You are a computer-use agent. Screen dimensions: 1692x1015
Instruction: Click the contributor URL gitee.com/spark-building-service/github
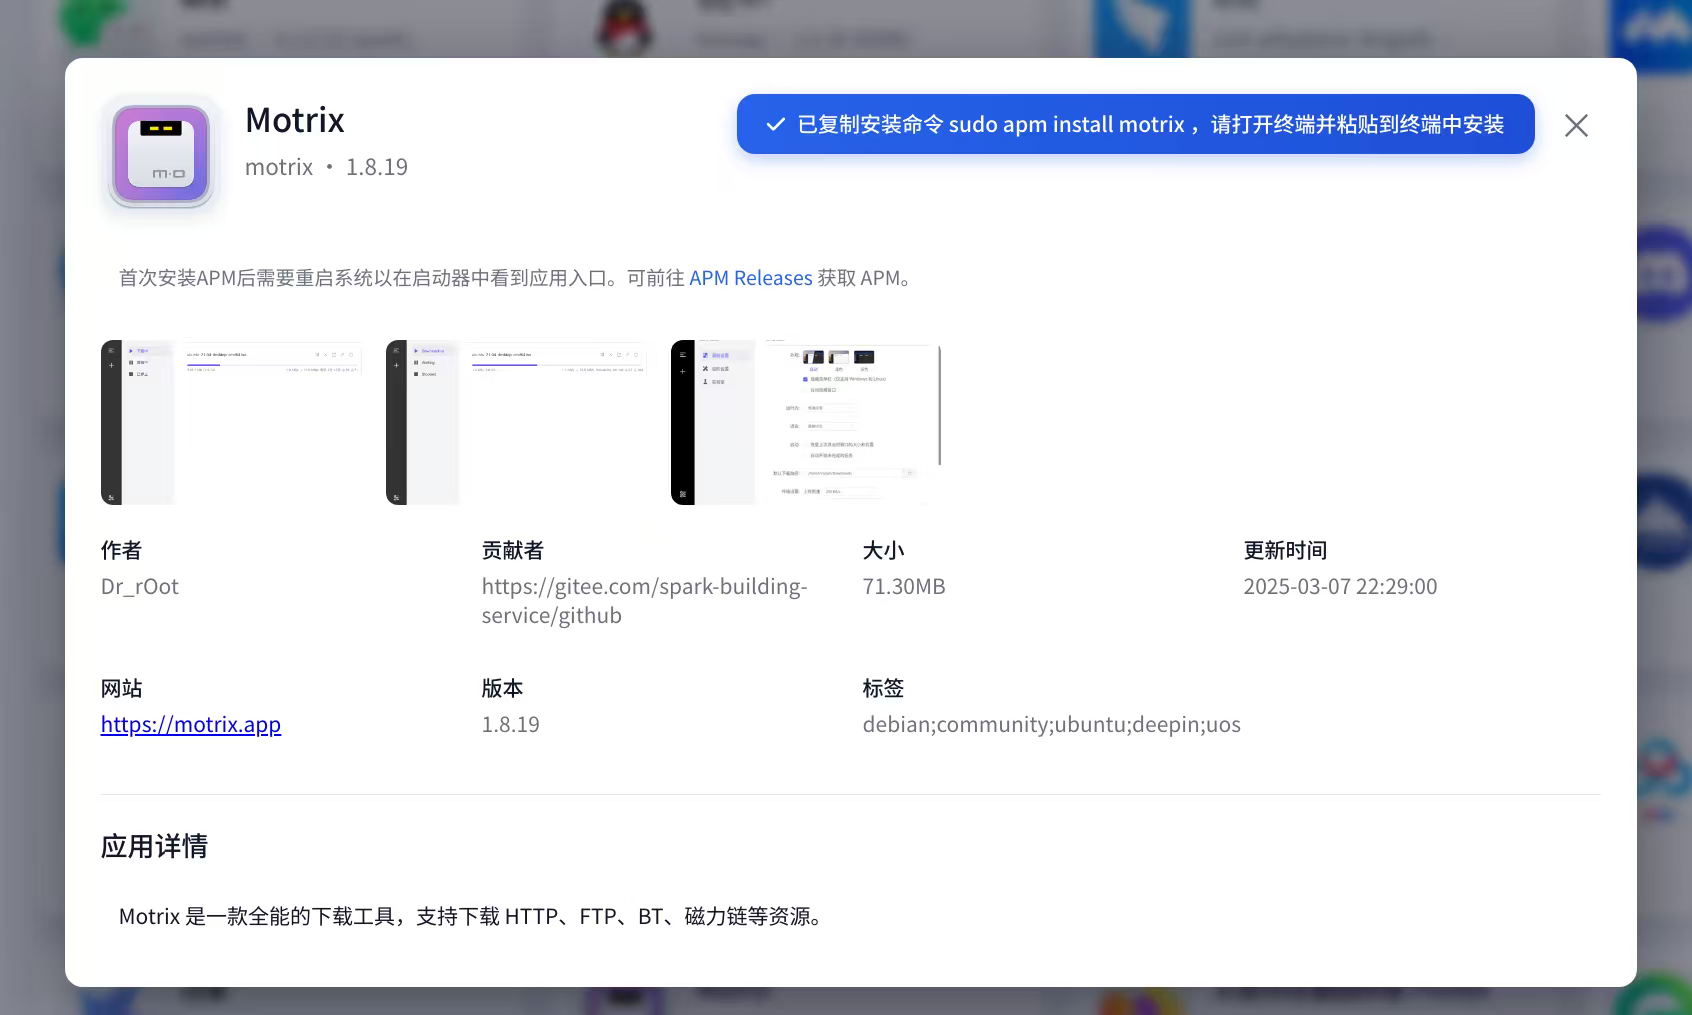[x=644, y=600]
